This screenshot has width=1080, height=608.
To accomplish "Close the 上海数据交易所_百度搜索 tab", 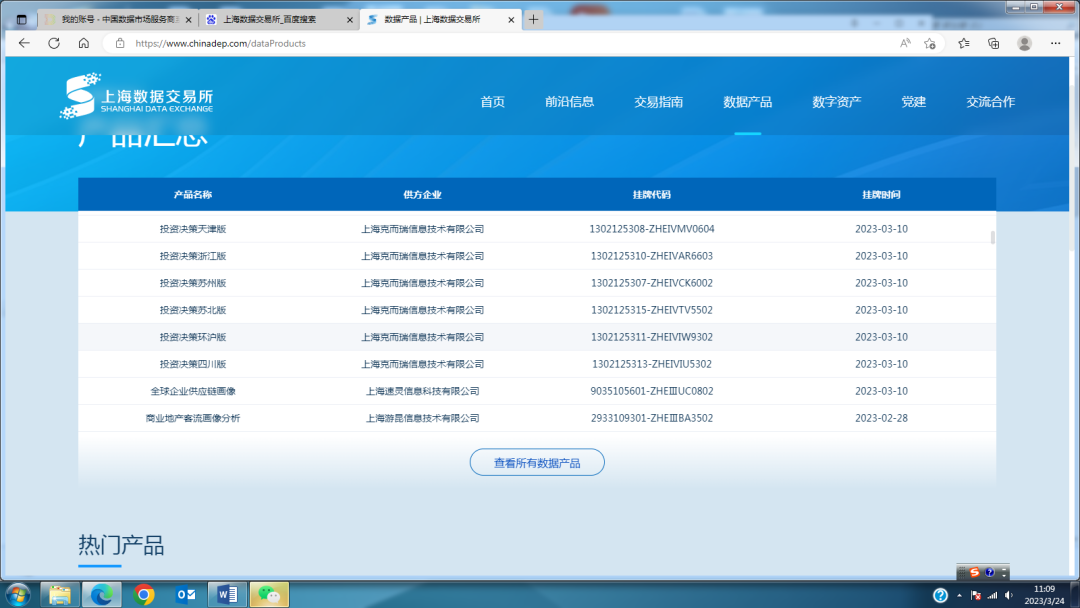I will click(350, 19).
